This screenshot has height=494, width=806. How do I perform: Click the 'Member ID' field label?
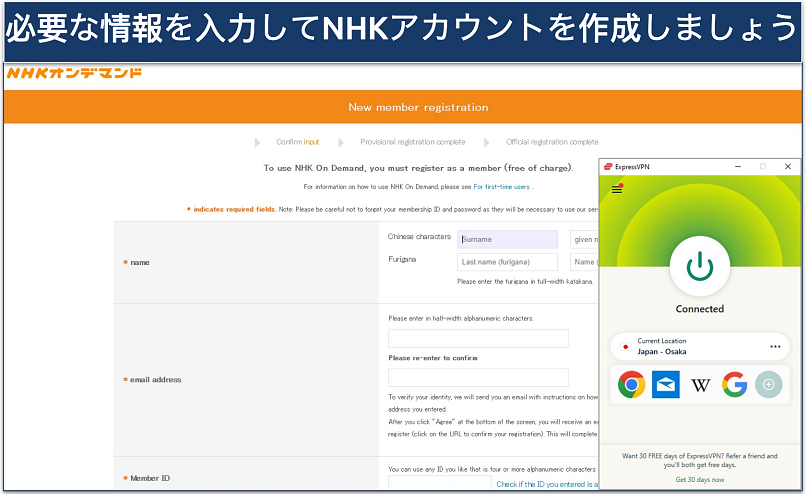(150, 479)
